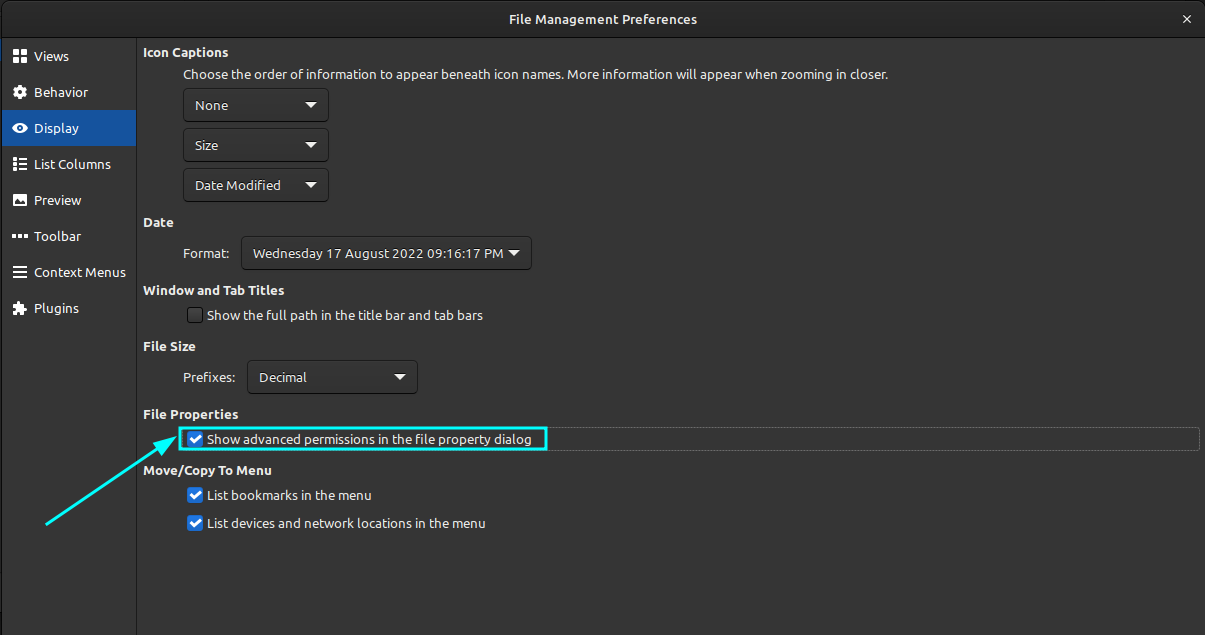Click the Behavior gear icon
Screen dimensions: 1205x635
19,92
